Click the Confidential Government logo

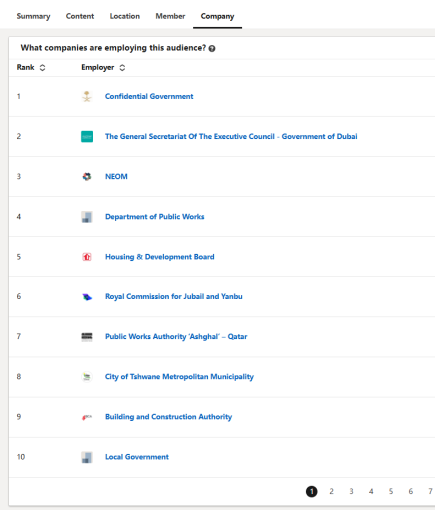point(87,96)
